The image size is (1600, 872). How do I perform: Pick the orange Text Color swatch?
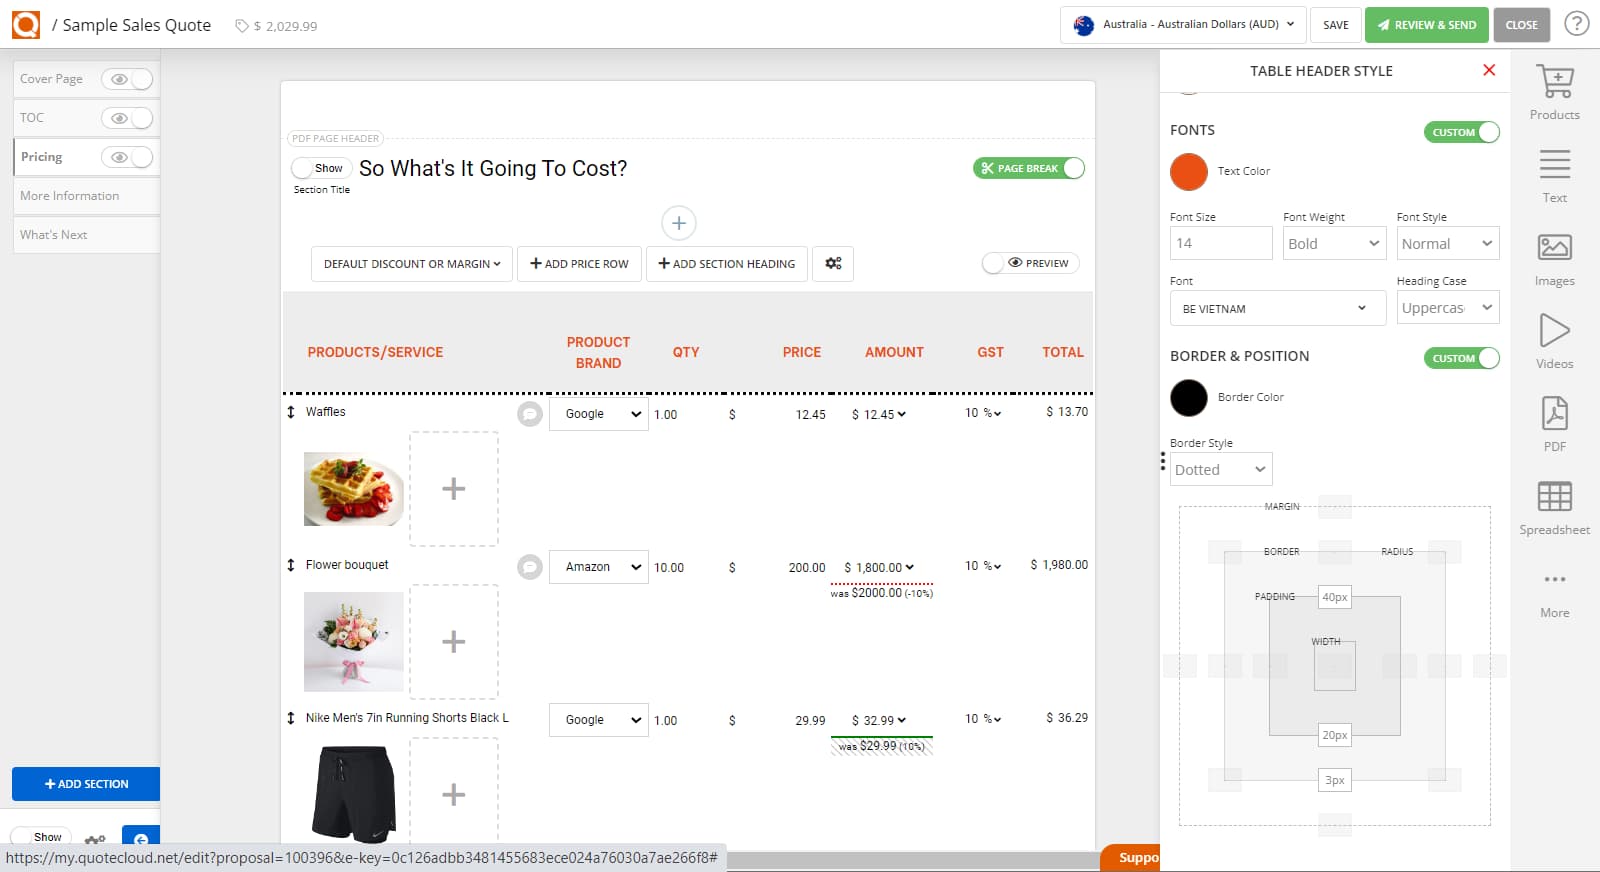pos(1189,171)
